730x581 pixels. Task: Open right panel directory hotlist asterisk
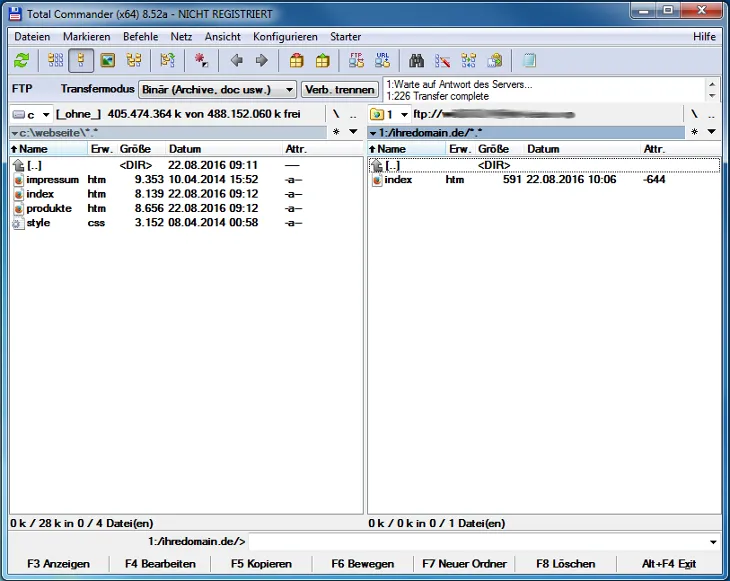pyautogui.click(x=694, y=132)
